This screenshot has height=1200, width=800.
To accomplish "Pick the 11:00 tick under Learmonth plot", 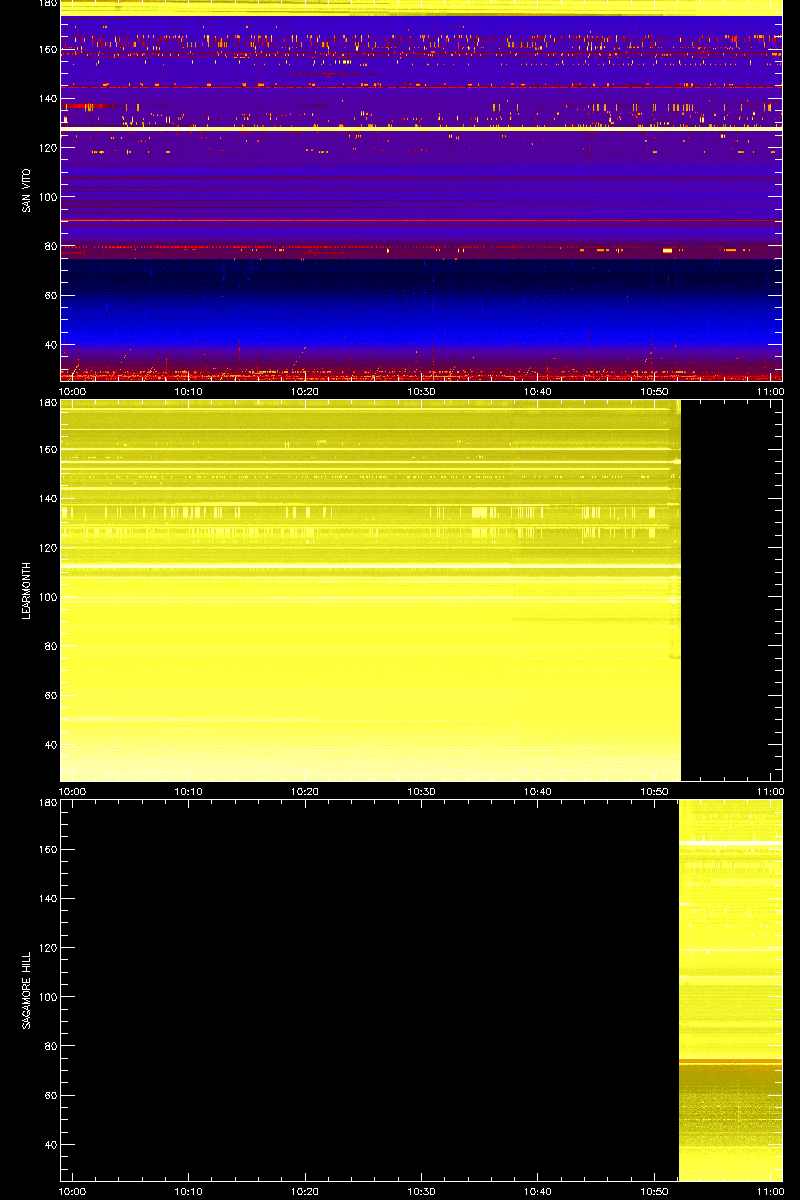I will (770, 791).
